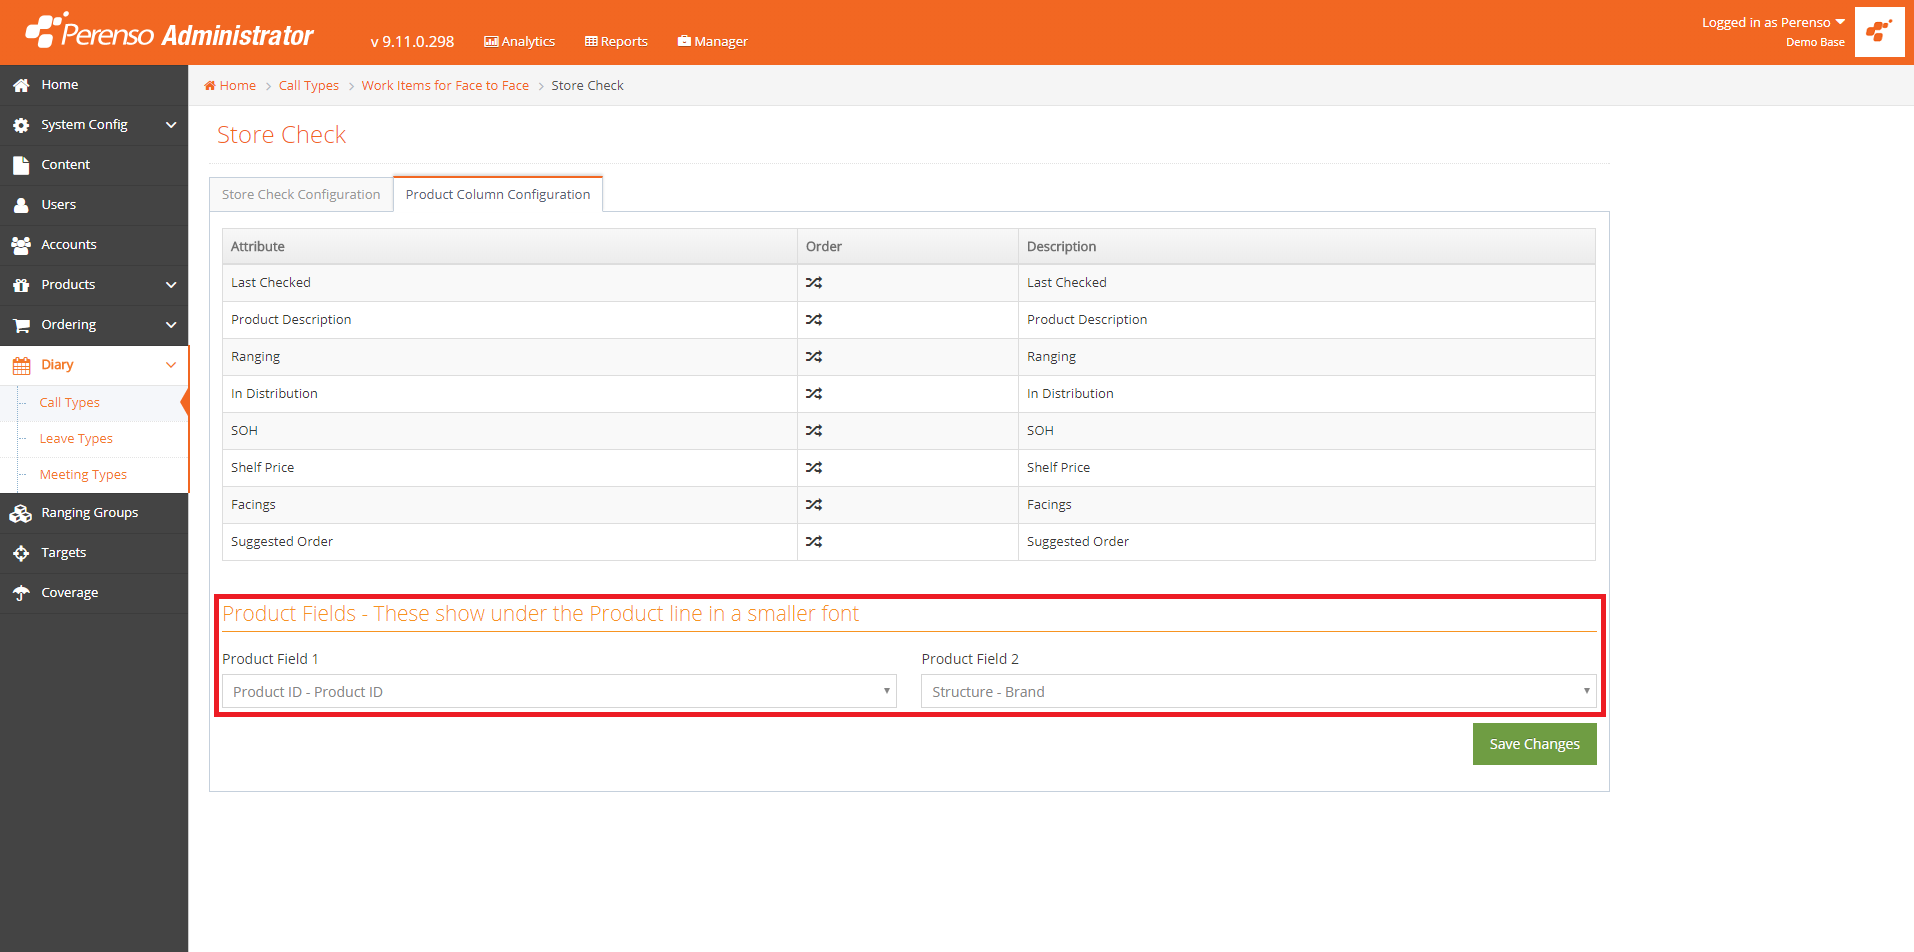
Task: Click the Targets crosshair icon
Action: click(21, 553)
